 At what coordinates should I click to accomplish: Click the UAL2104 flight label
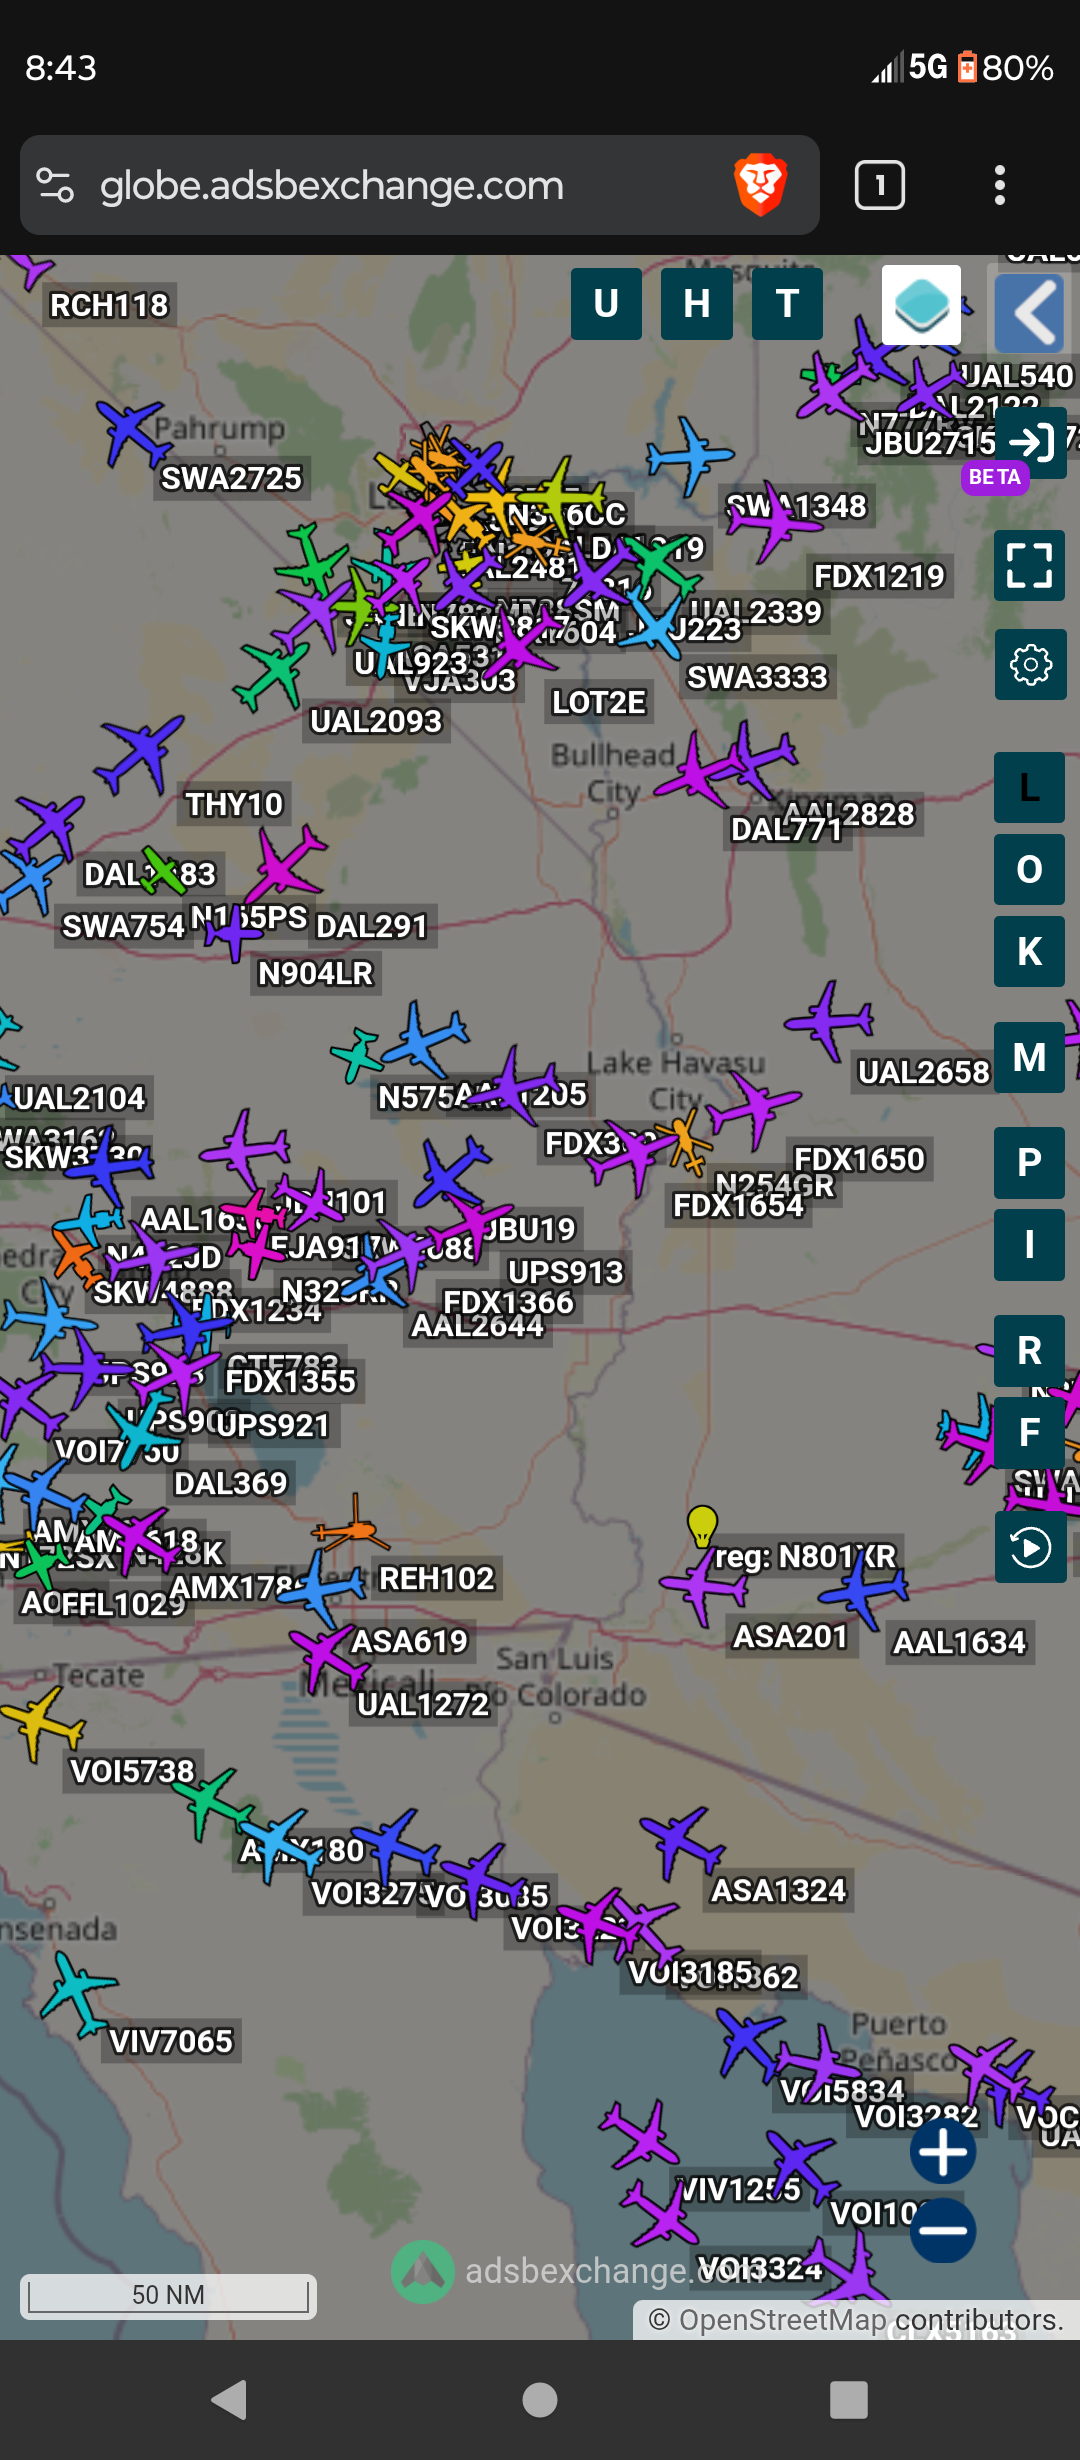point(79,1098)
